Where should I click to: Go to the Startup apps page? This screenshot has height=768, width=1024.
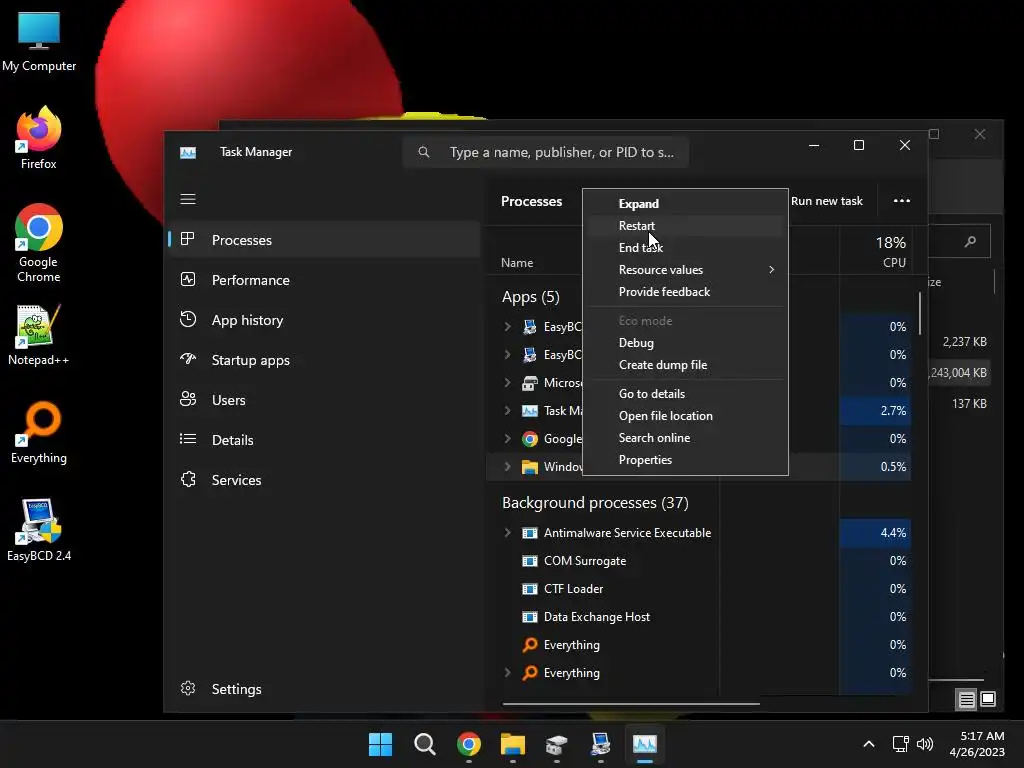pos(325,360)
